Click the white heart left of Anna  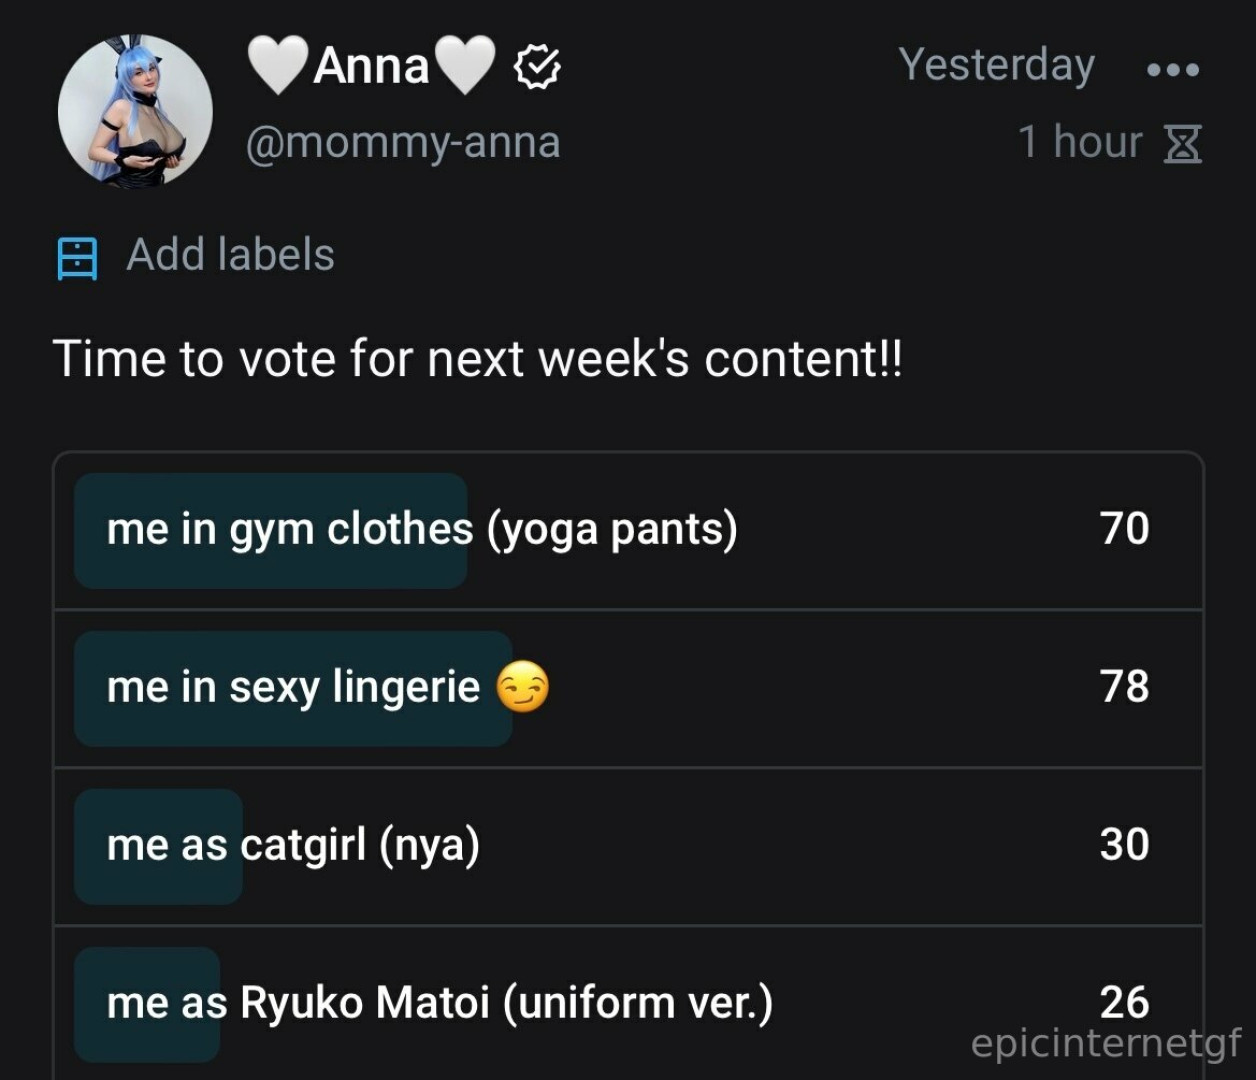click(277, 66)
